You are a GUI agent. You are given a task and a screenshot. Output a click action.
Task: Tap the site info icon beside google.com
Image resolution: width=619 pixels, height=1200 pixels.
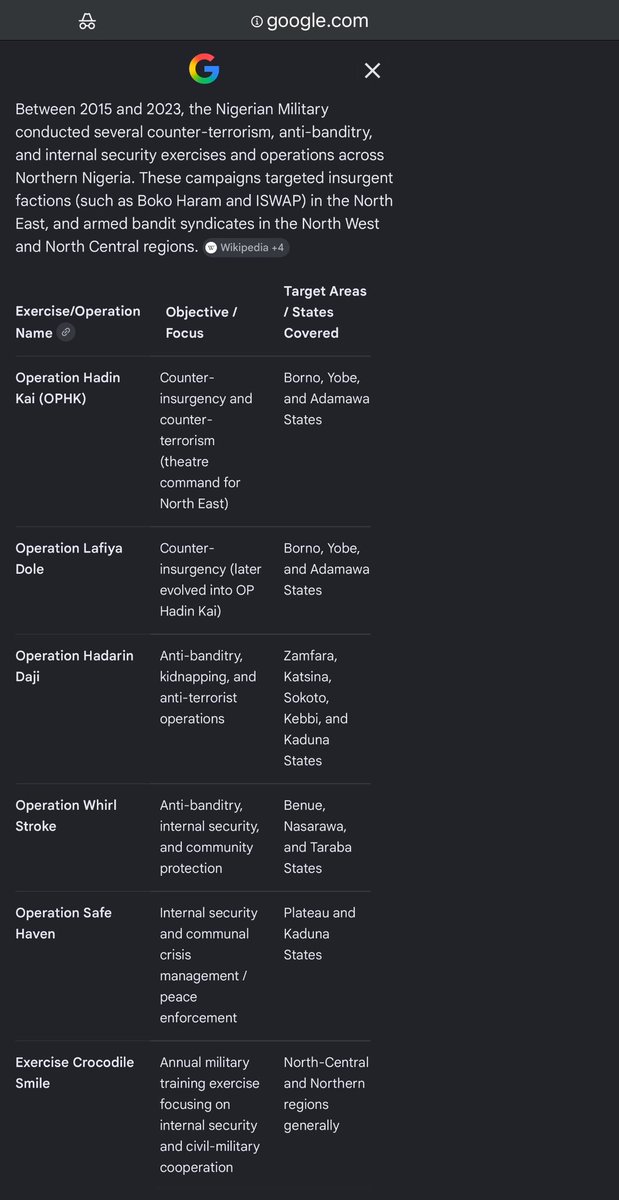tap(257, 21)
